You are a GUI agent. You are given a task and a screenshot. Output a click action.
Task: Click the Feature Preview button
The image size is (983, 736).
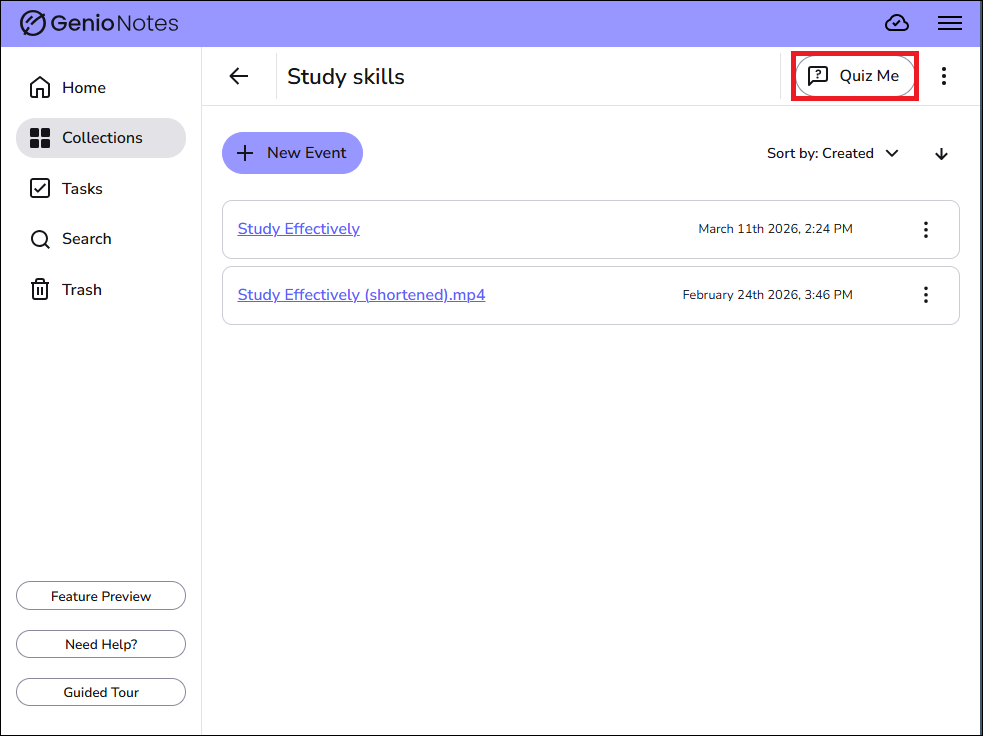[x=101, y=596]
